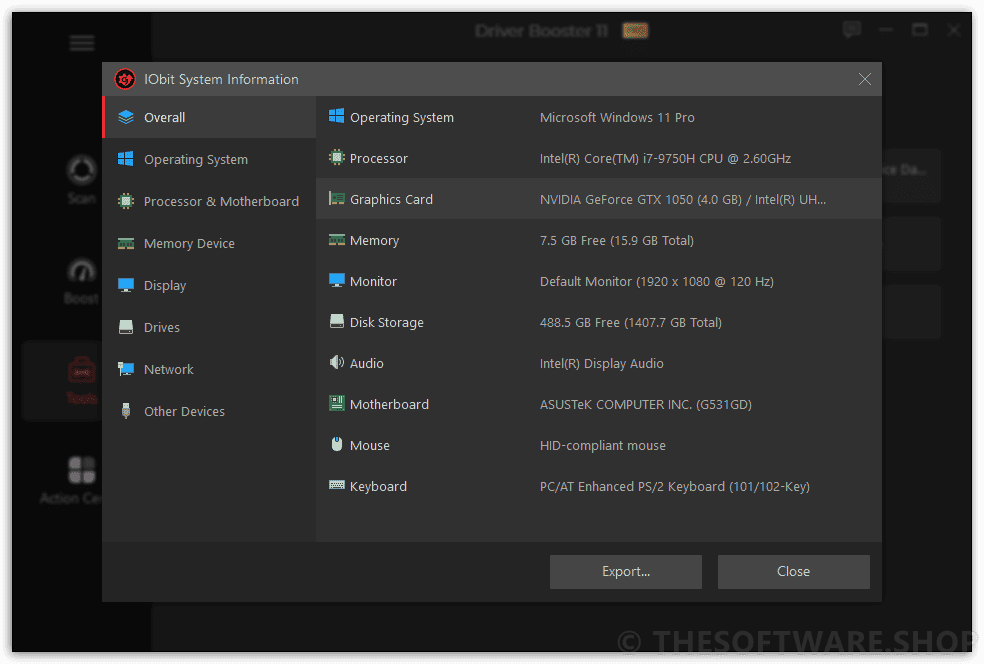
Task: Click the Processor label in overview list
Action: click(x=378, y=159)
